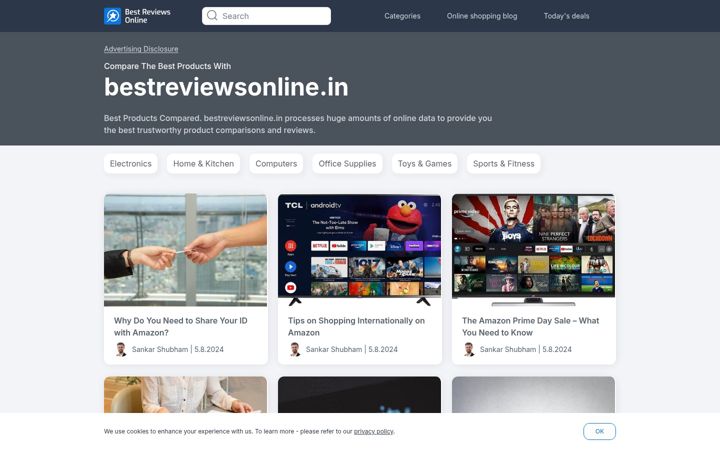
Task: Open the Prime Video TV article image
Action: tap(534, 250)
